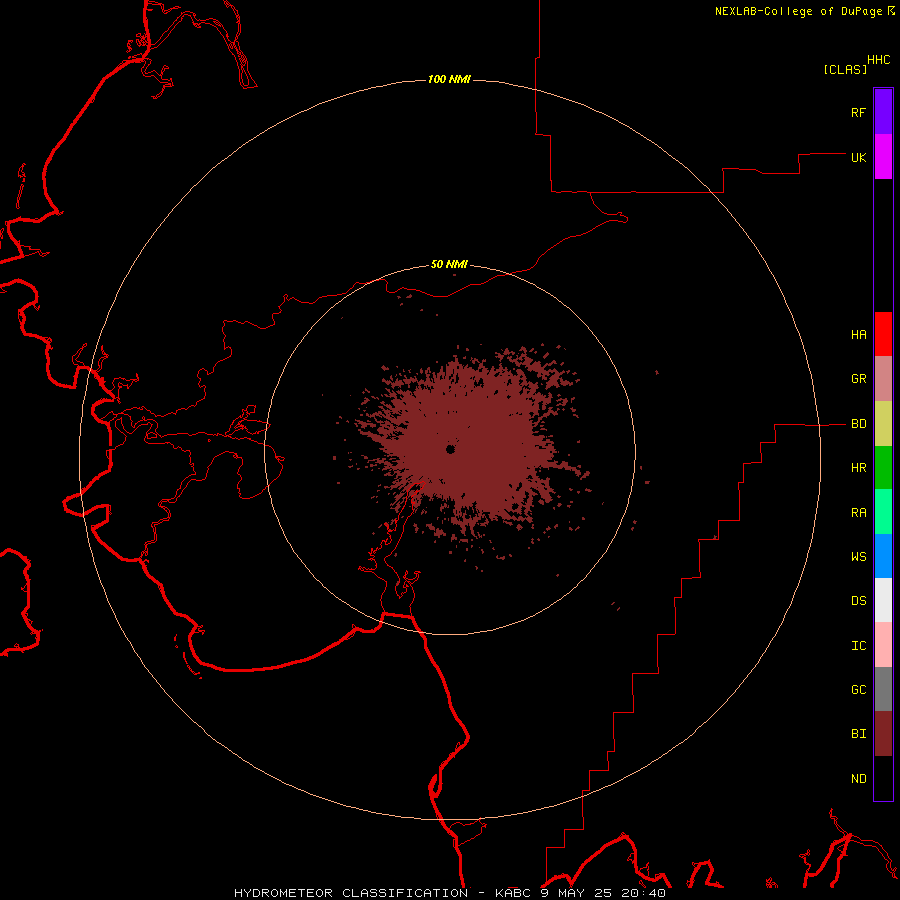Click the BD yellow legend swatch
900x900 pixels.
[x=883, y=424]
